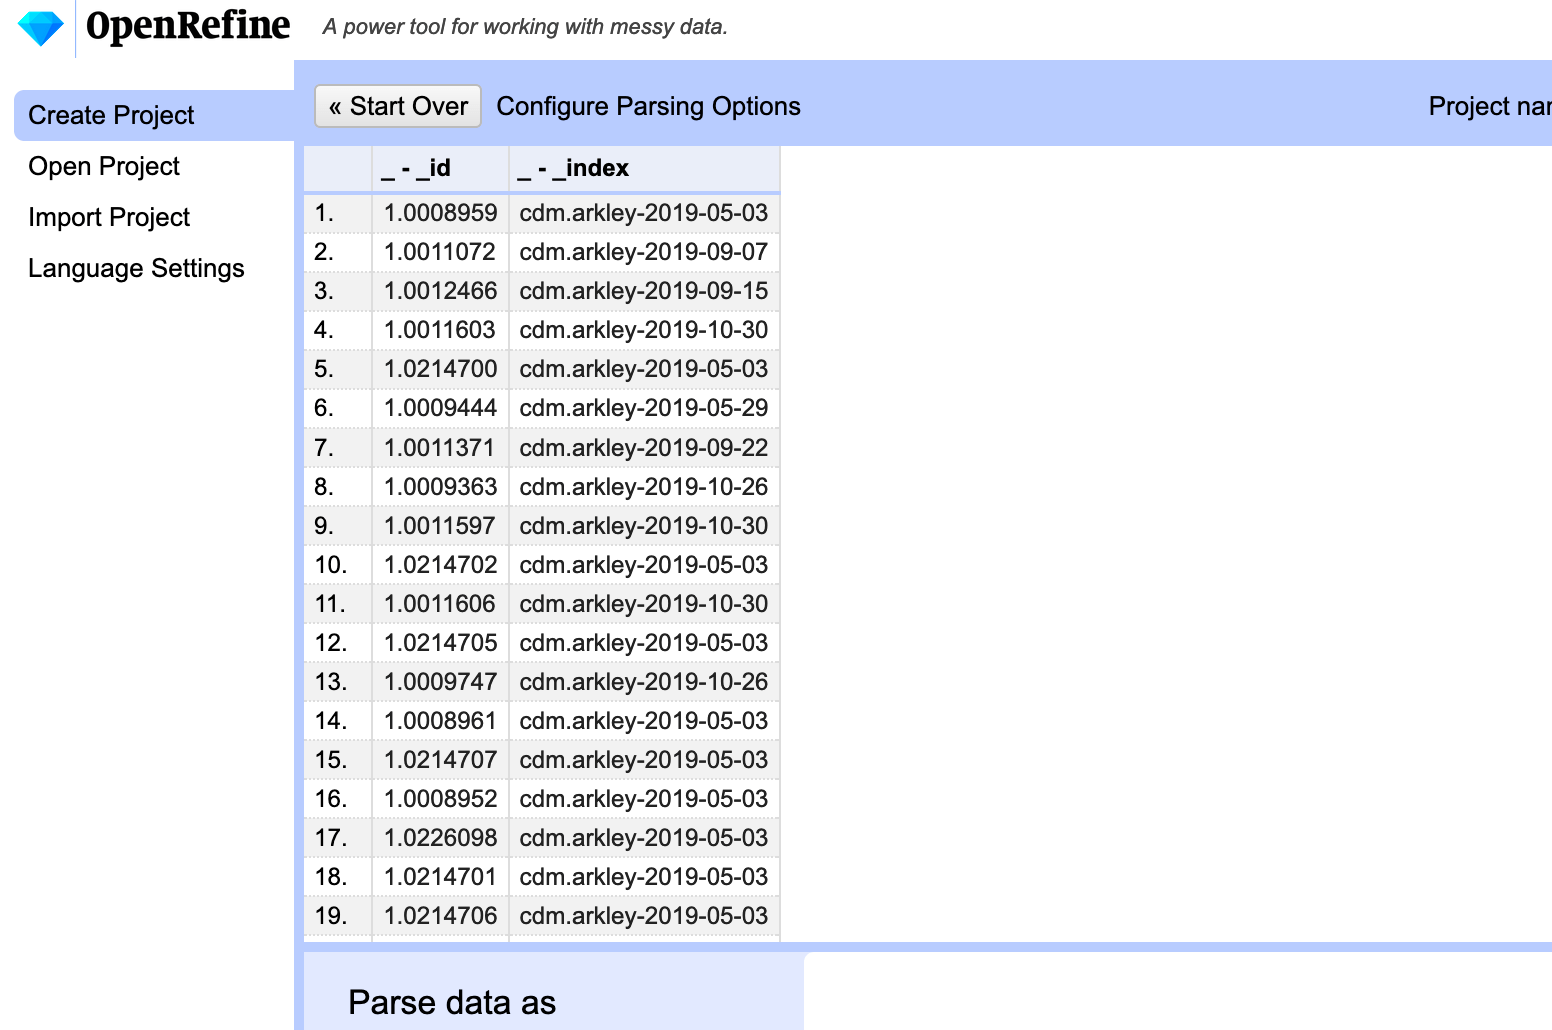Click cell value 1.0214700
This screenshot has width=1552, height=1030.
pos(440,369)
